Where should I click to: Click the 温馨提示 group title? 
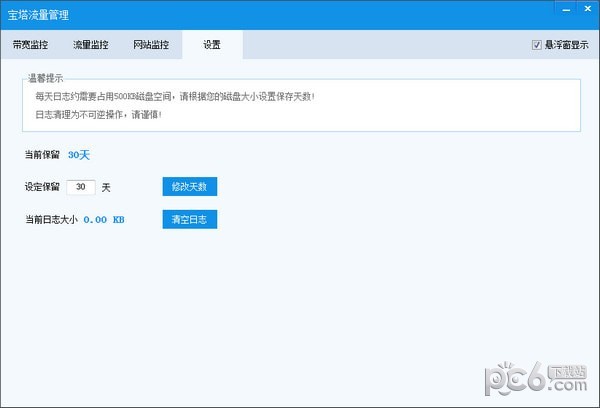coord(45,78)
